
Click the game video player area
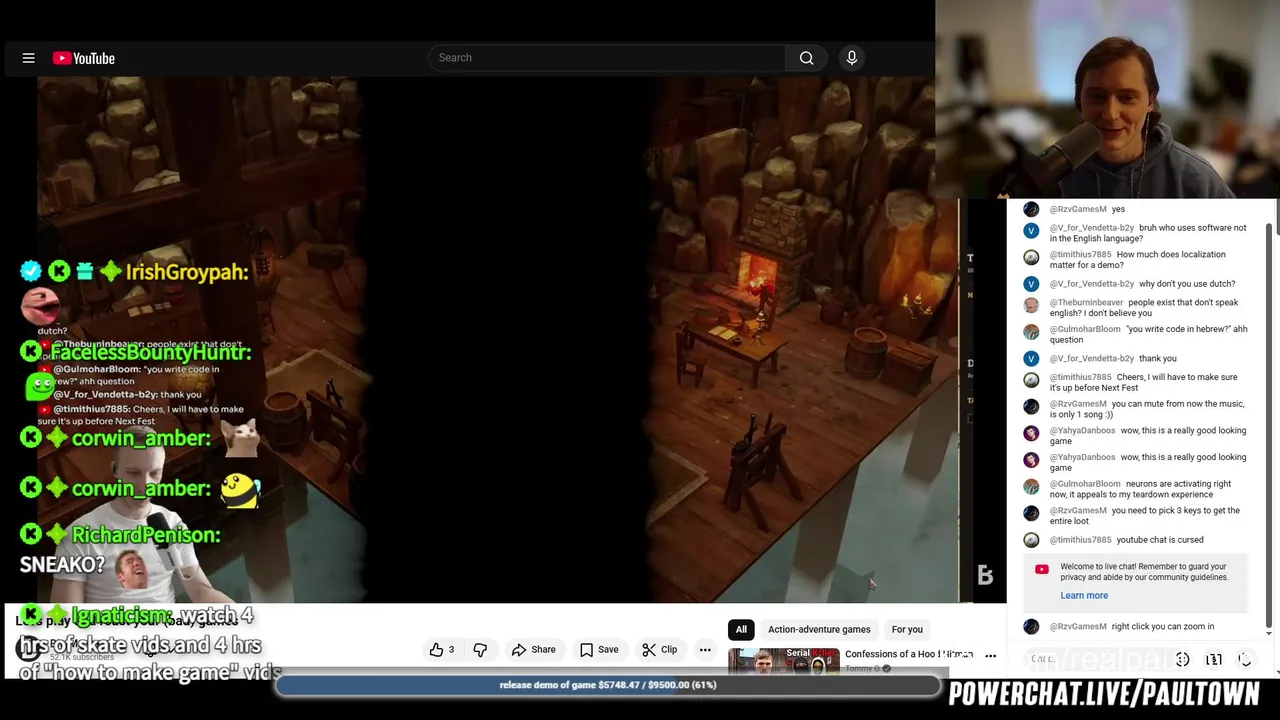click(x=498, y=340)
